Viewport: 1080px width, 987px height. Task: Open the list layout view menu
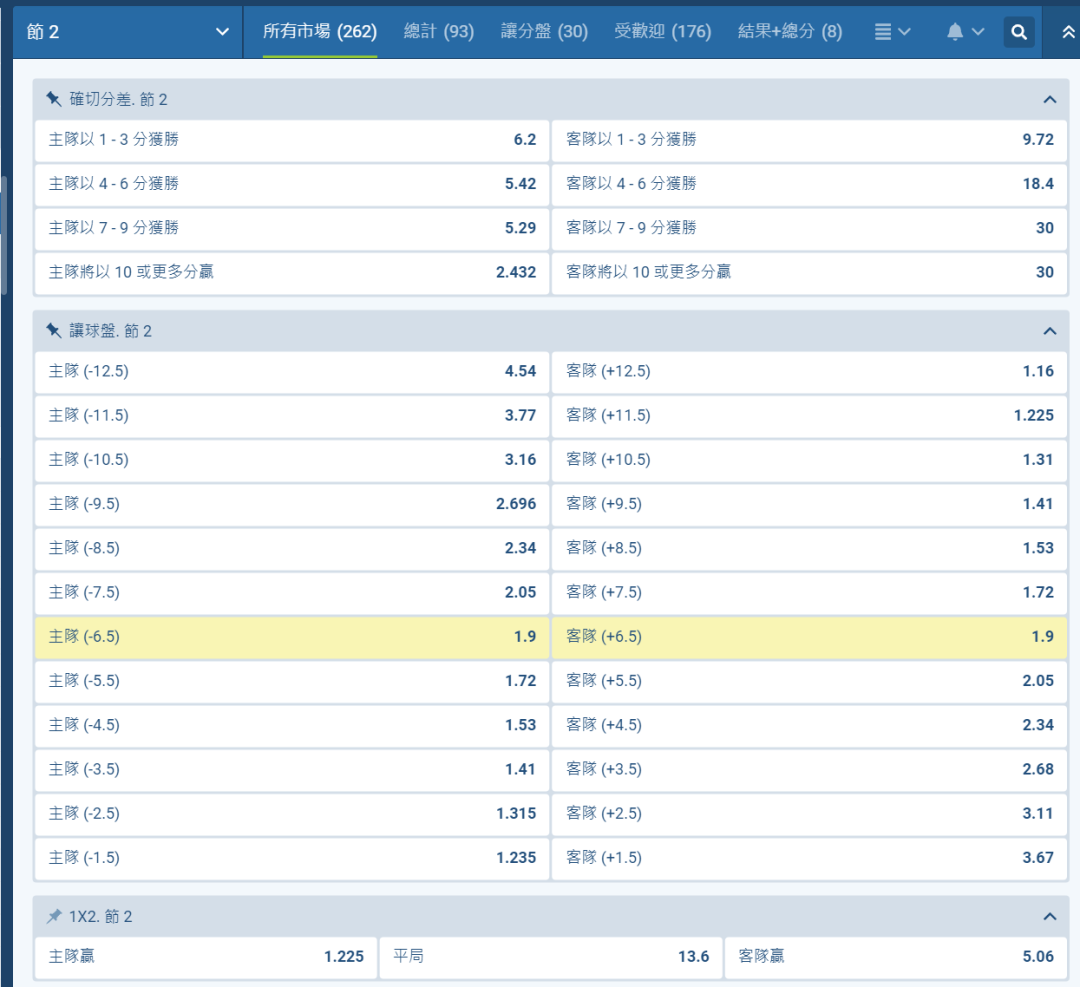pos(892,32)
